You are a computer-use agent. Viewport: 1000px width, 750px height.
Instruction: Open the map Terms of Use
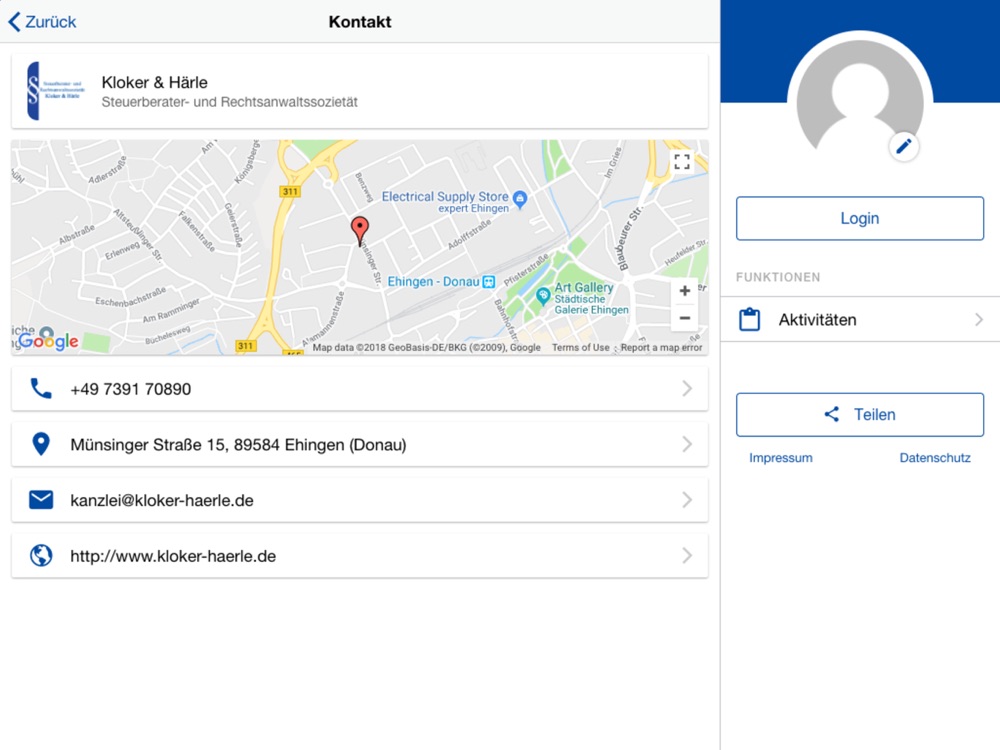(580, 348)
